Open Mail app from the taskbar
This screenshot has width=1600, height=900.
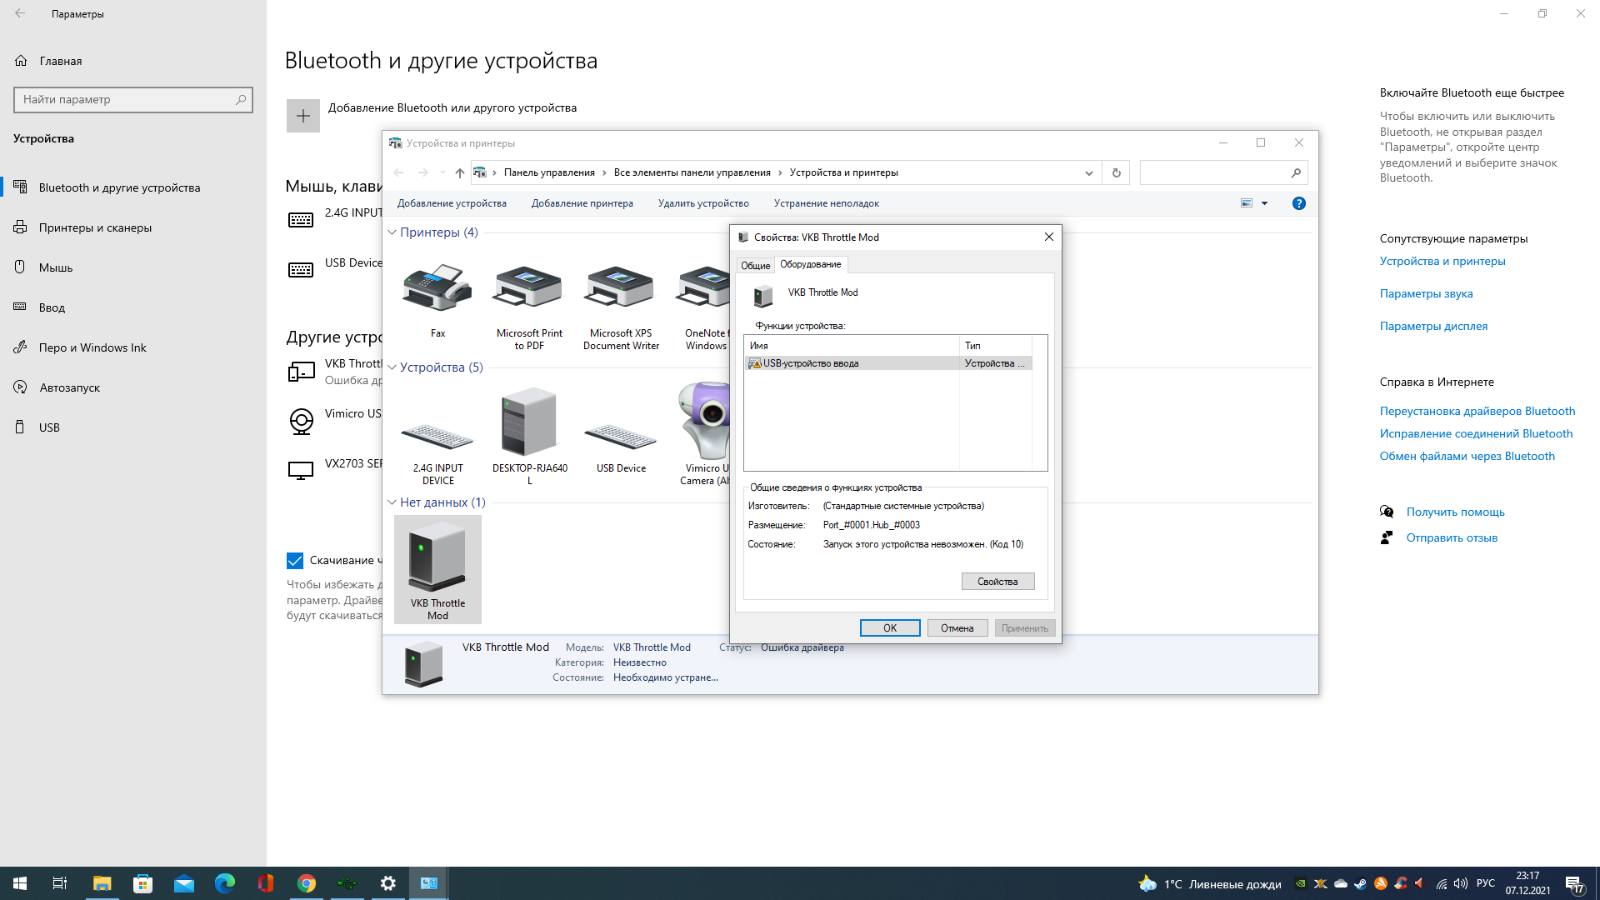[184, 883]
